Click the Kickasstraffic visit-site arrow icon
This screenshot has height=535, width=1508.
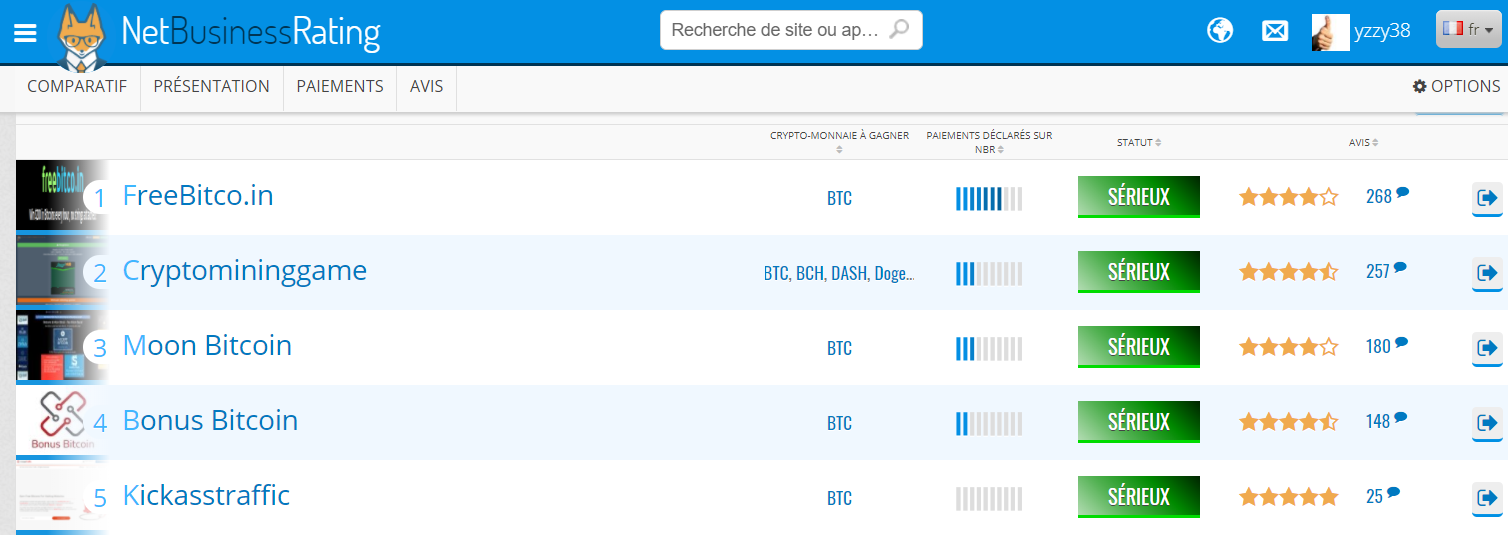(x=1487, y=498)
